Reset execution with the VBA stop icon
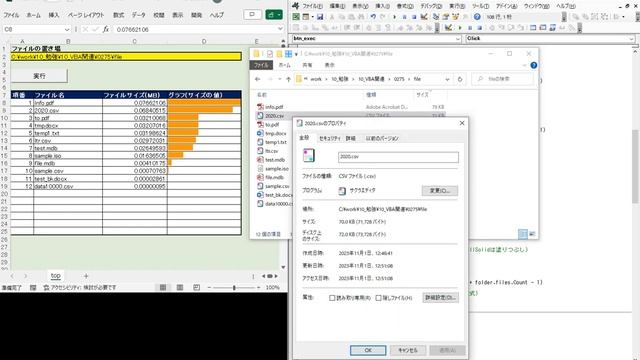The image size is (640, 360). [414, 17]
